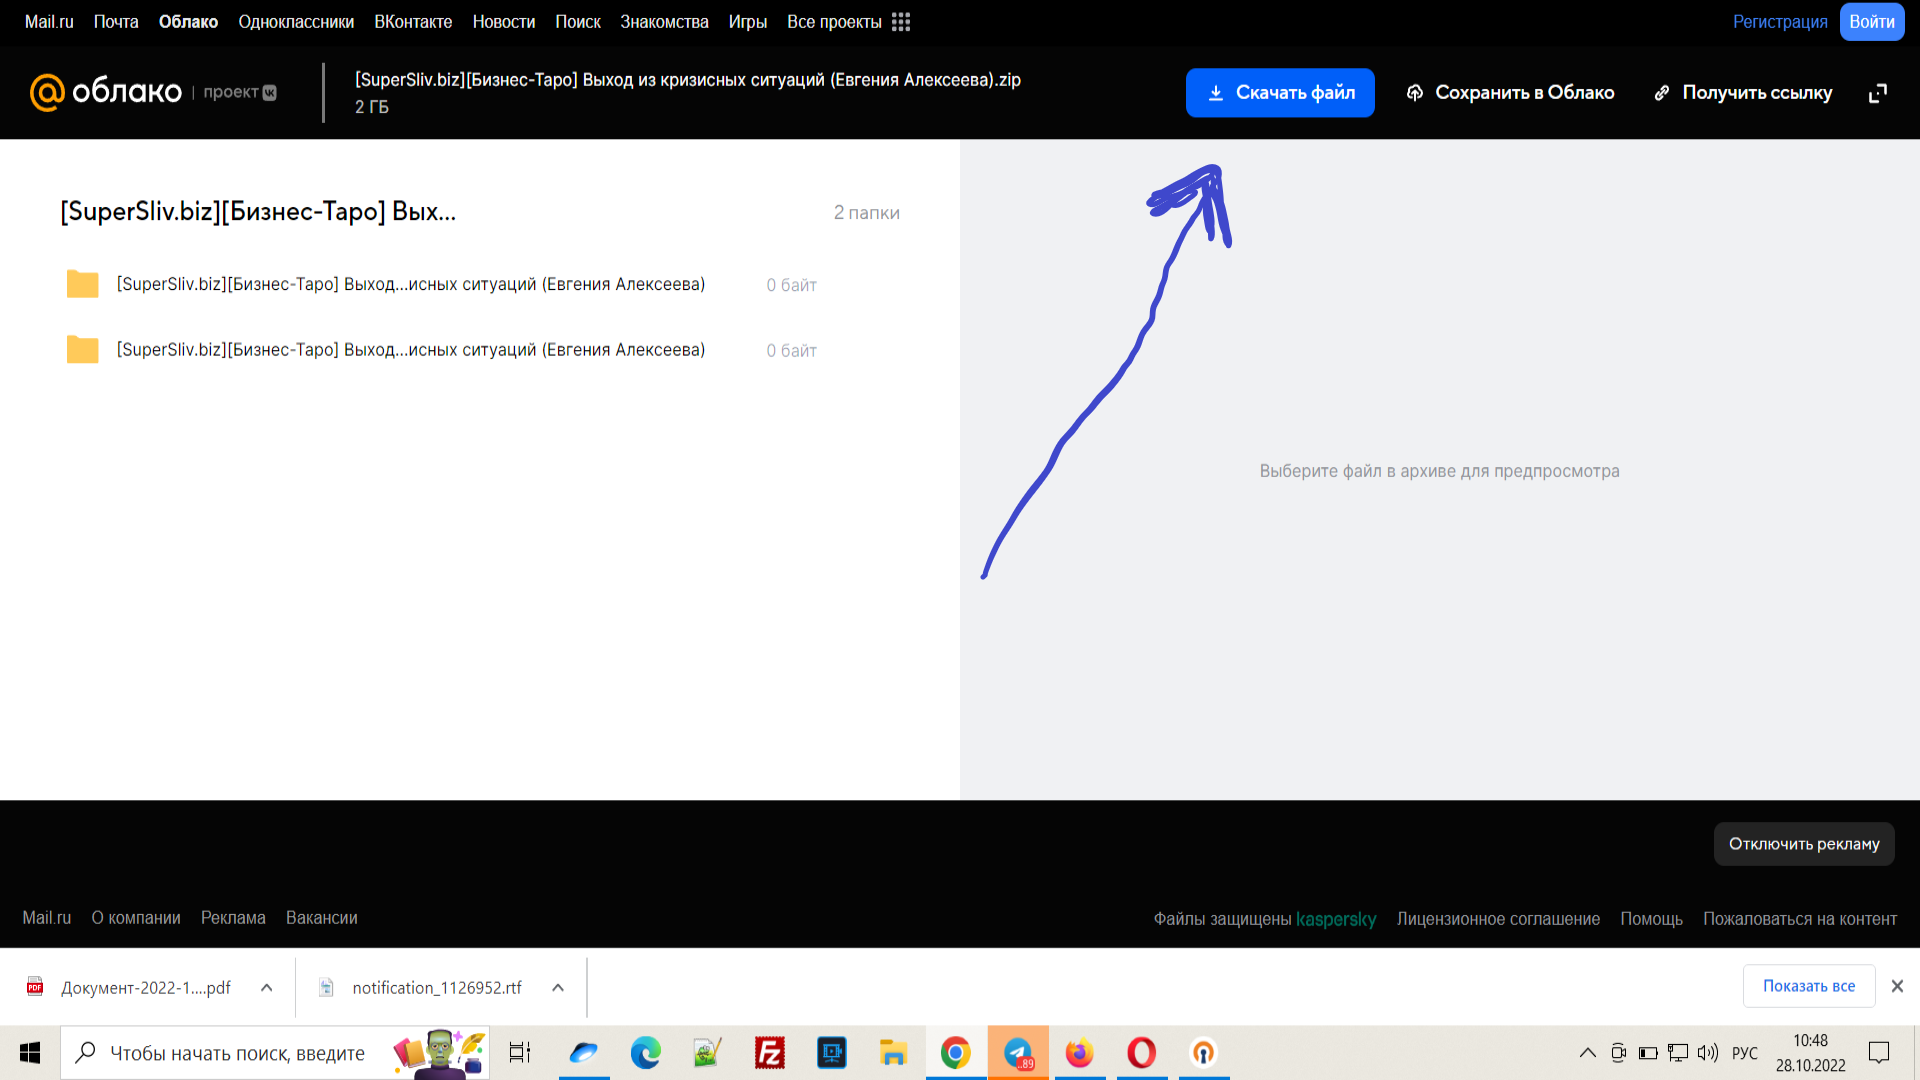
Task: Switch the РУС input language indicator
Action: [x=1745, y=1053]
